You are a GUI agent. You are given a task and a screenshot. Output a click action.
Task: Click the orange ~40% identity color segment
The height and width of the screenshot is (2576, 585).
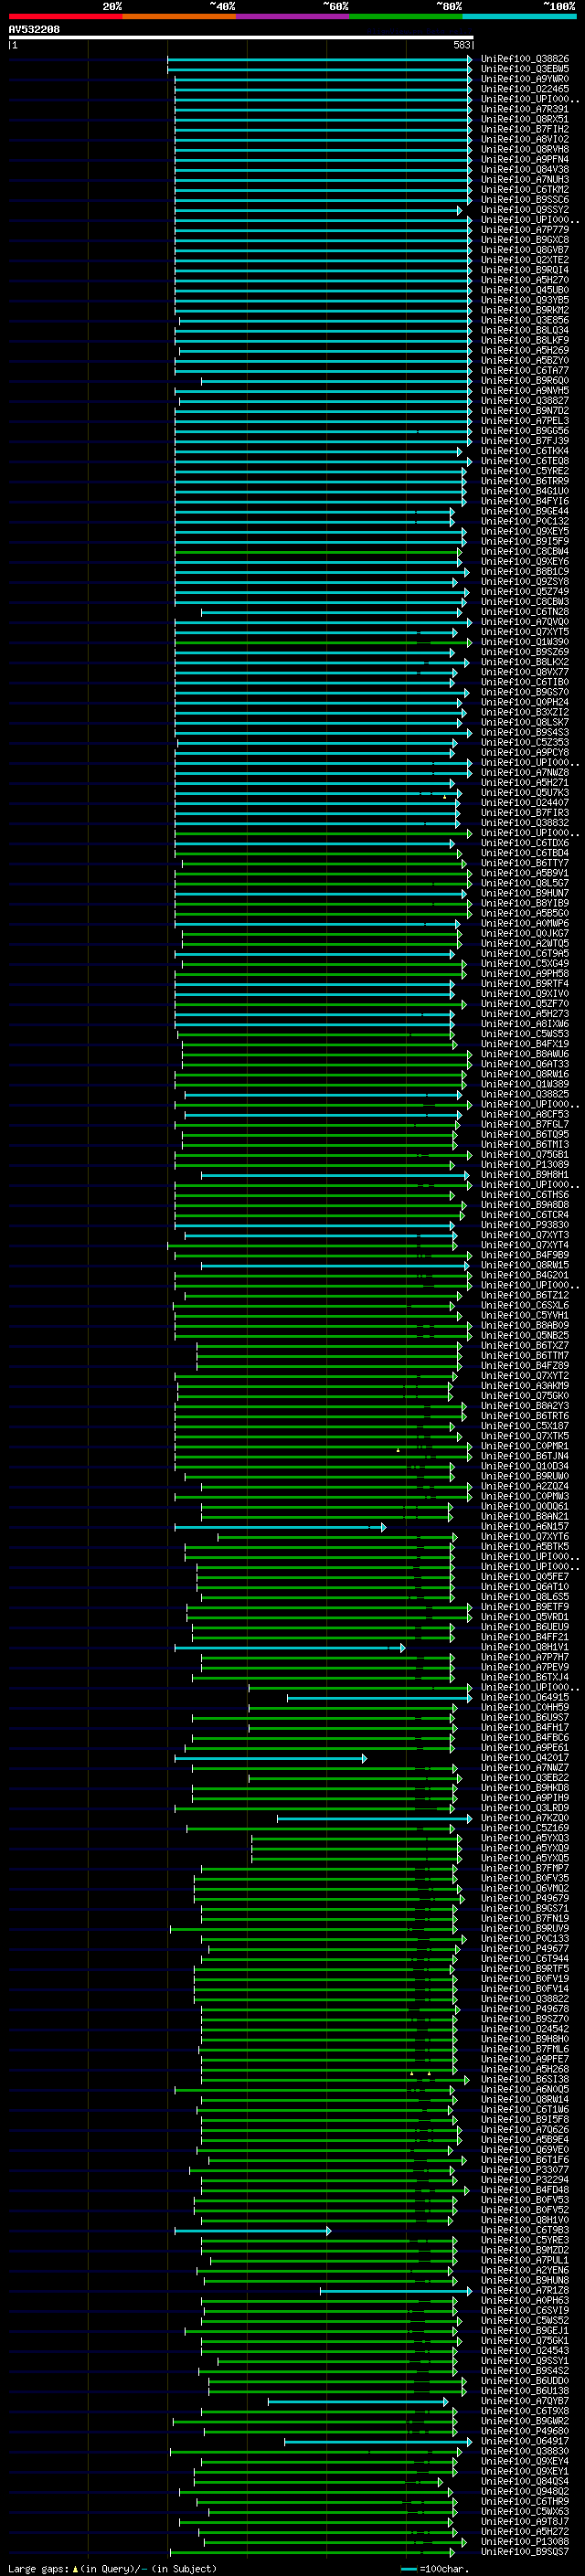click(x=179, y=16)
